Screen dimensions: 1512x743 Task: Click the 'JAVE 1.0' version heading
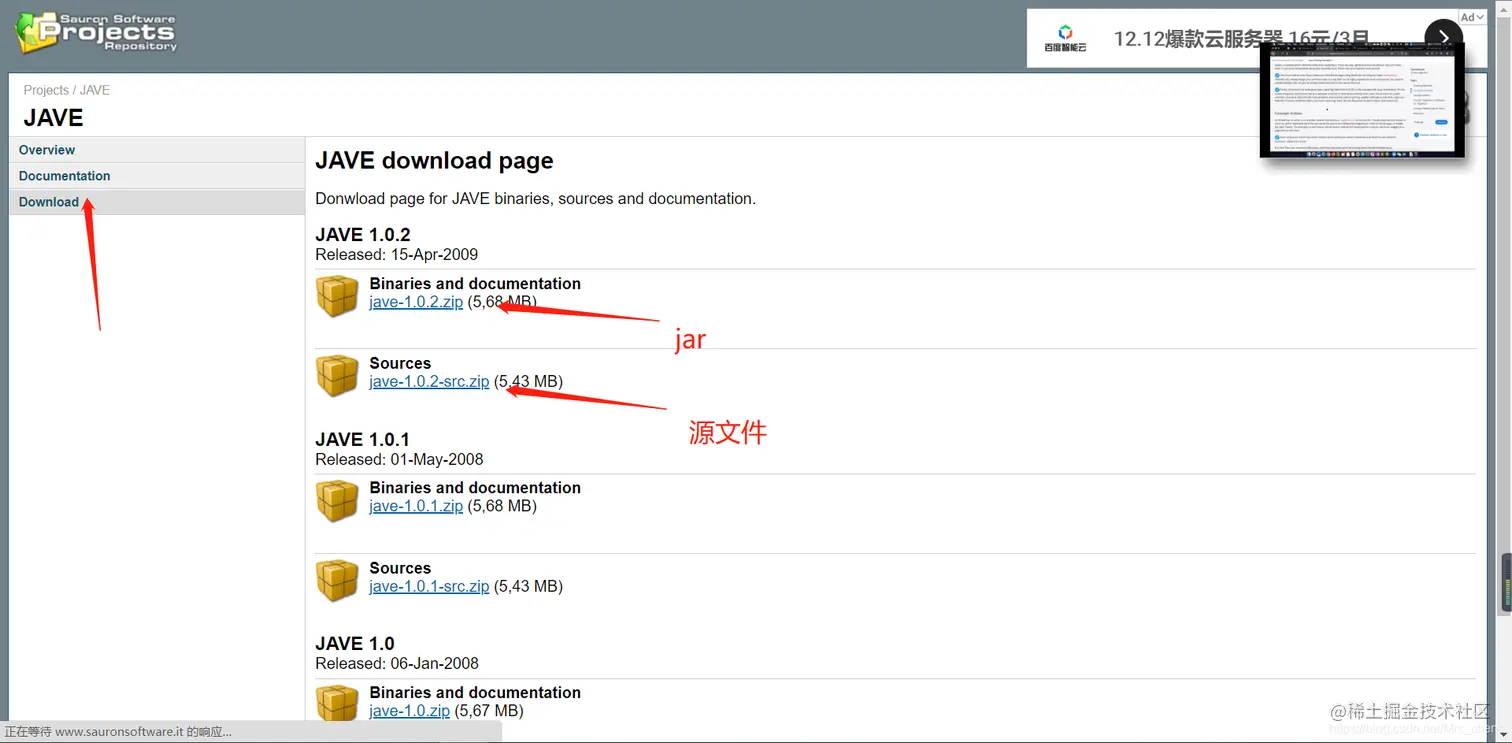[x=355, y=643]
